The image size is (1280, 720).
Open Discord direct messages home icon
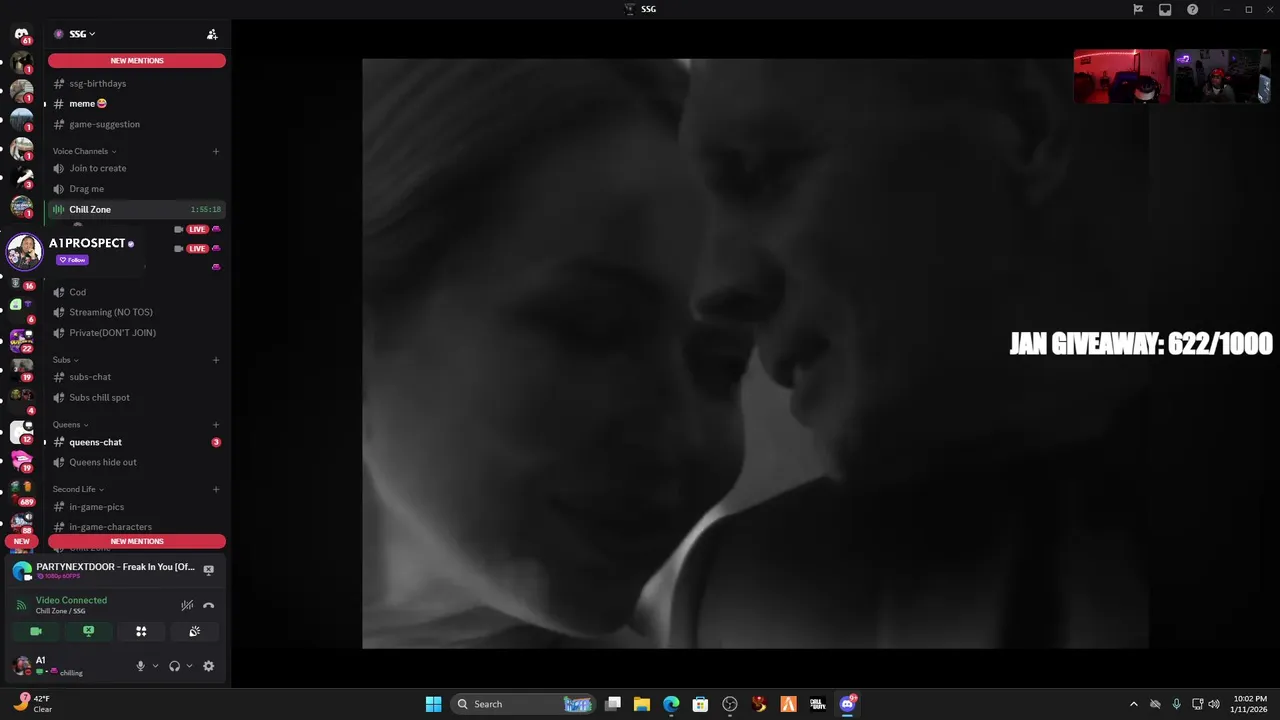[21, 34]
